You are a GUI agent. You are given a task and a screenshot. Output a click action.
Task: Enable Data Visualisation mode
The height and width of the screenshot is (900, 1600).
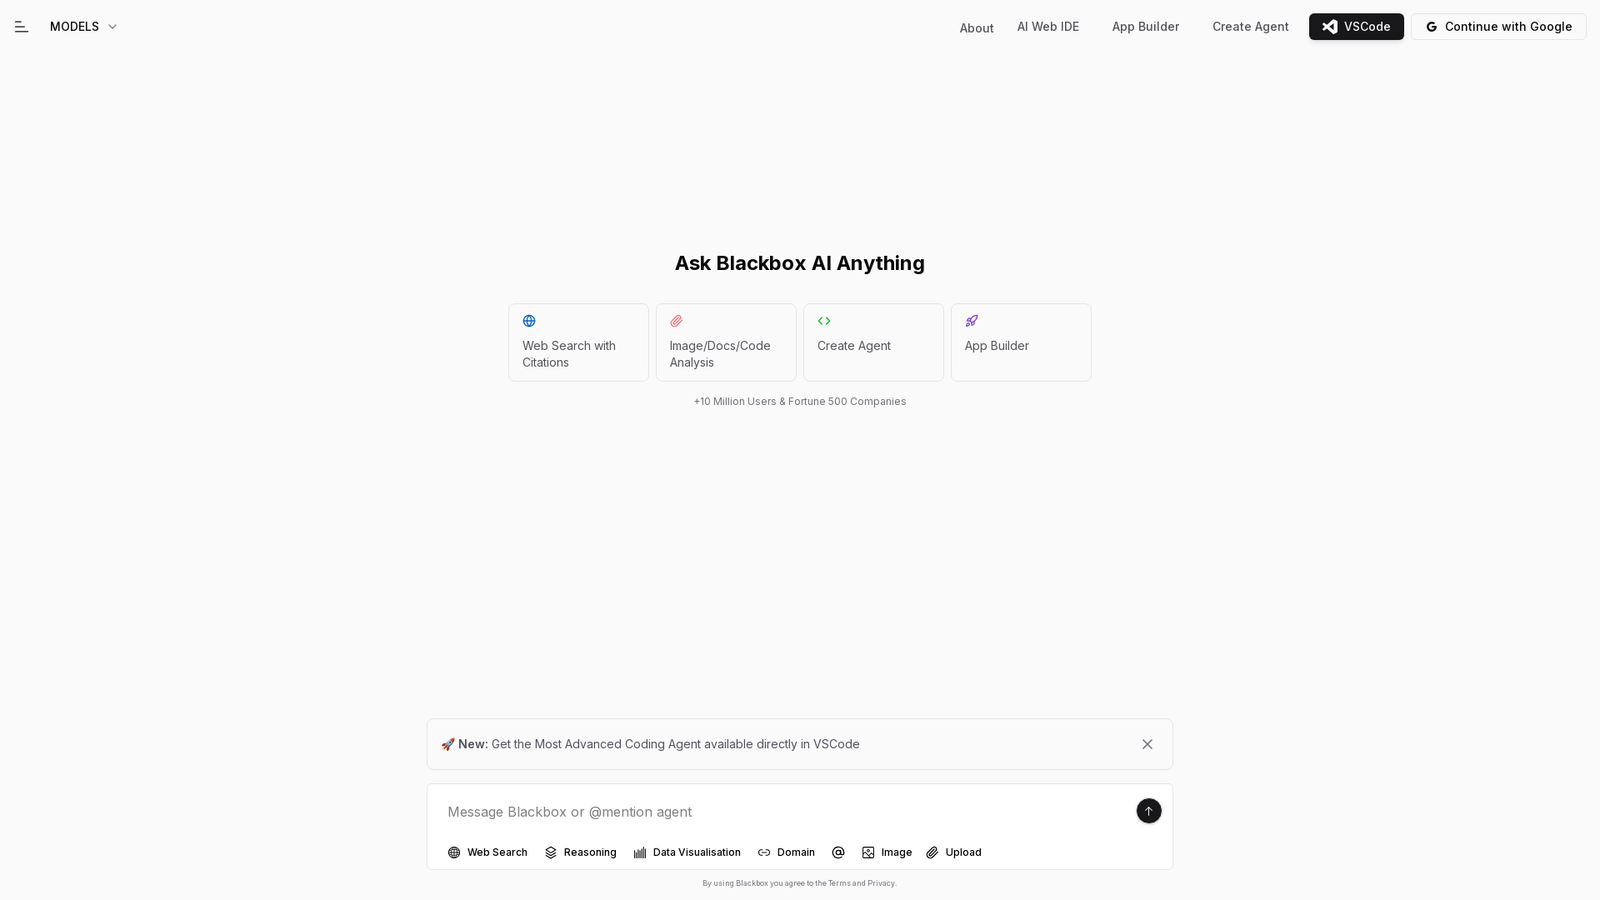687,853
